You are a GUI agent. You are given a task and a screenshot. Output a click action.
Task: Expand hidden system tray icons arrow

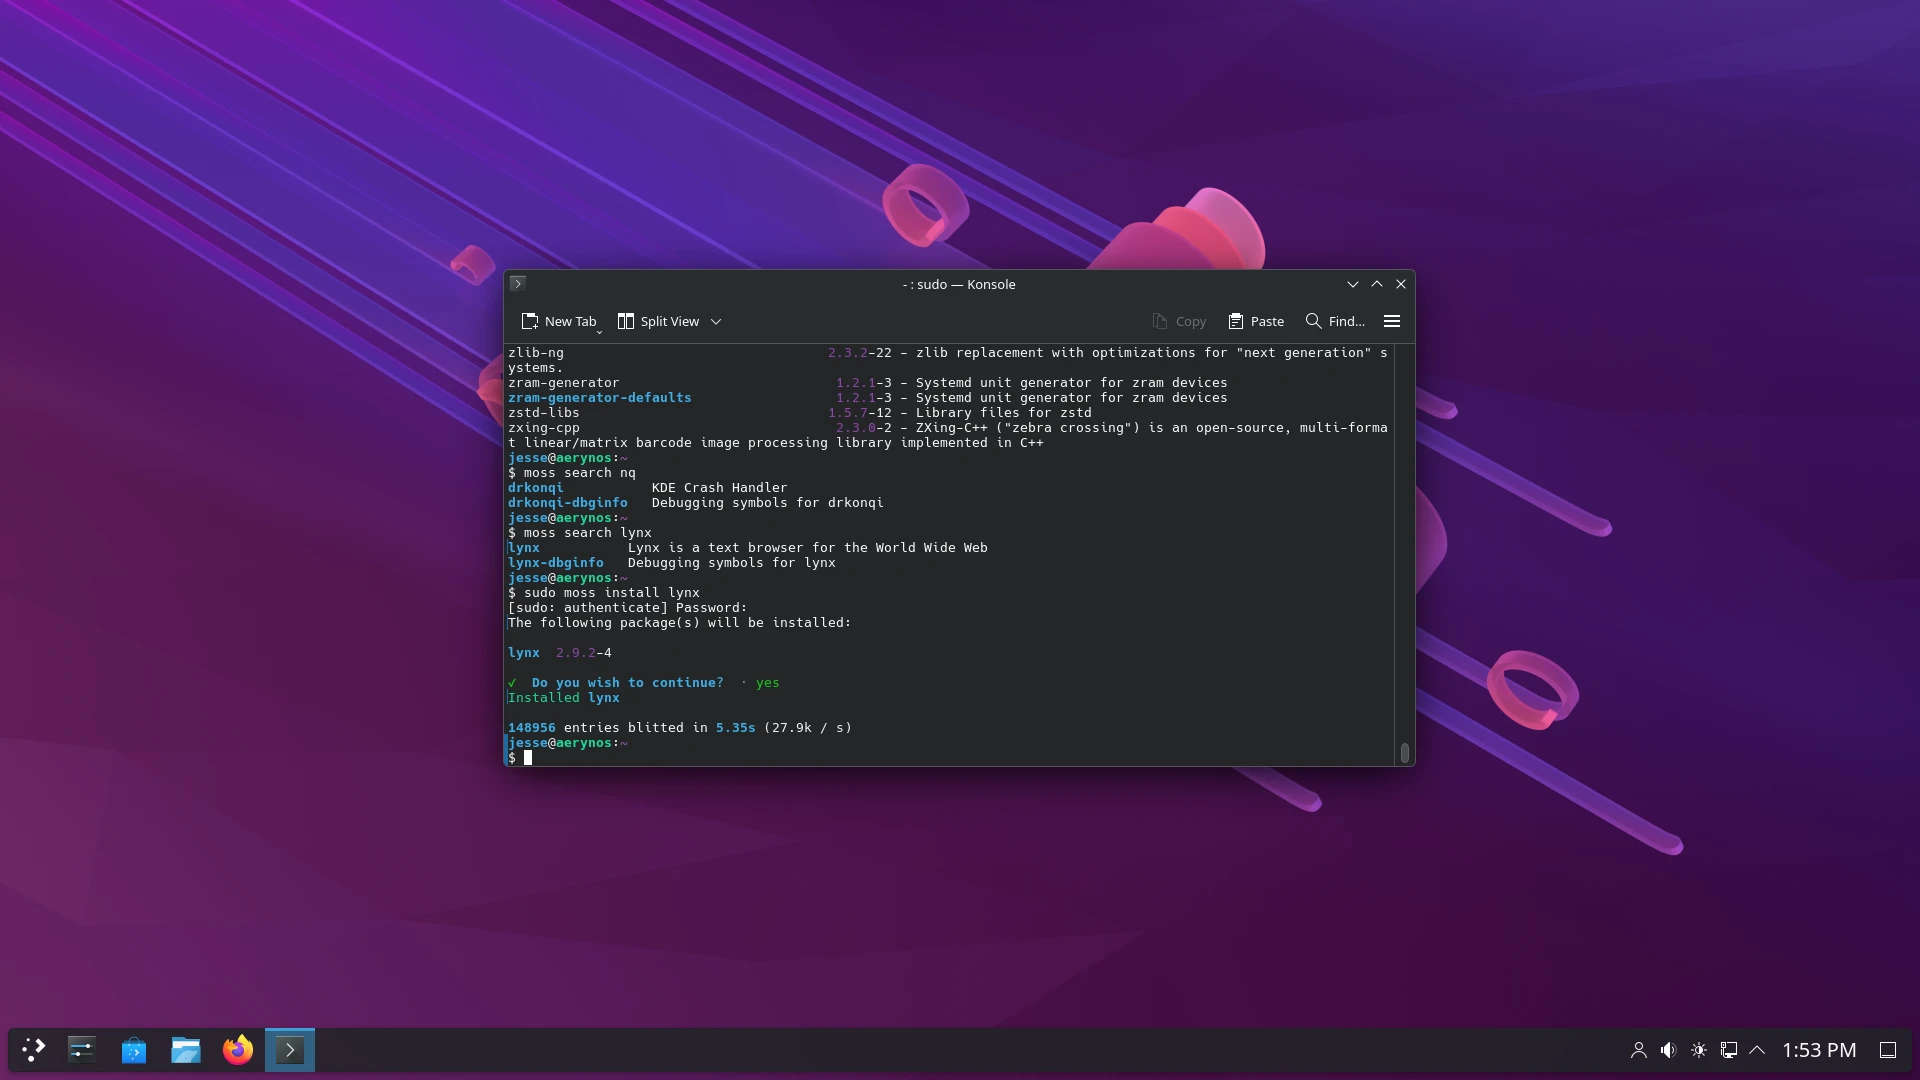pyautogui.click(x=1757, y=1050)
